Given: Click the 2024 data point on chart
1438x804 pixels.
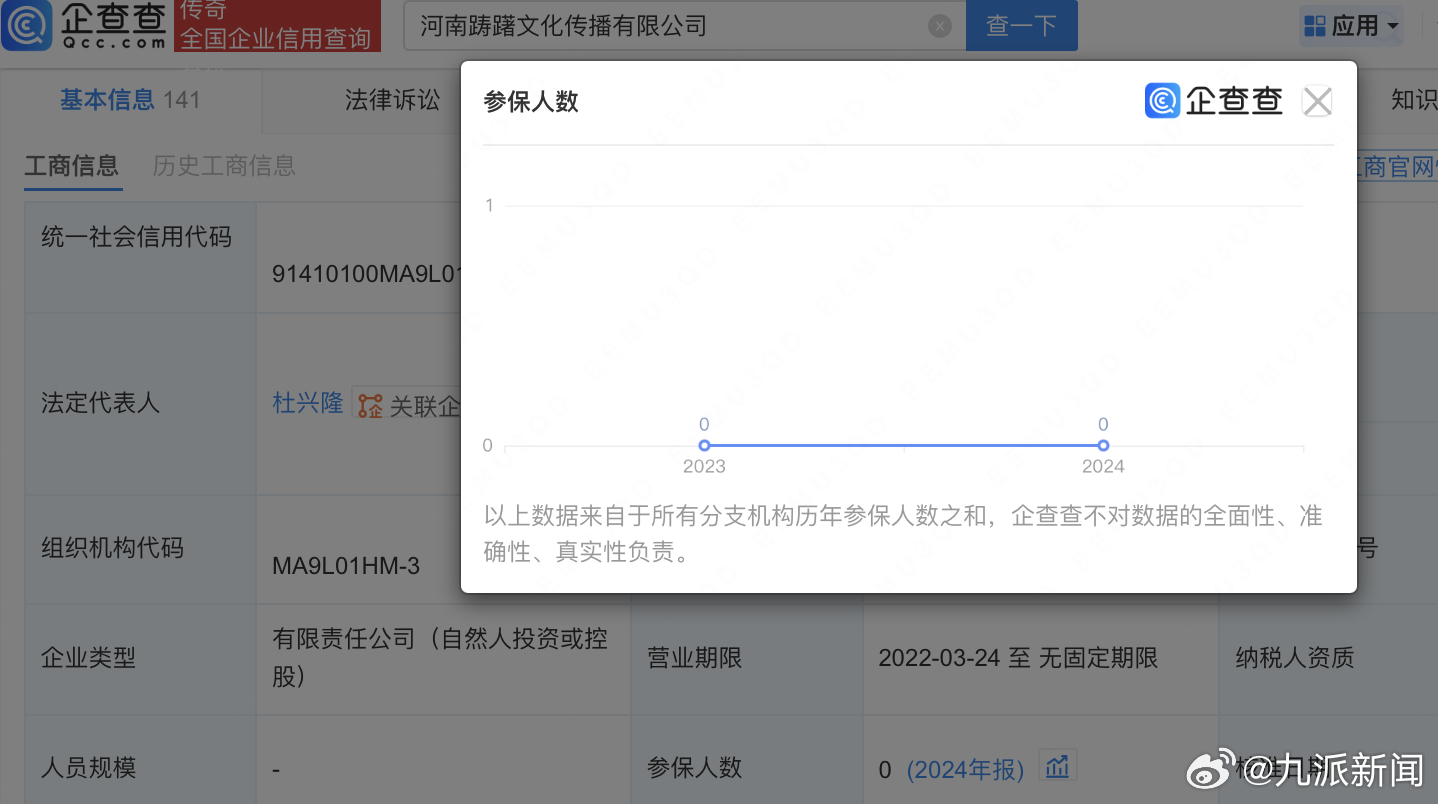Looking at the screenshot, I should click(x=1103, y=445).
